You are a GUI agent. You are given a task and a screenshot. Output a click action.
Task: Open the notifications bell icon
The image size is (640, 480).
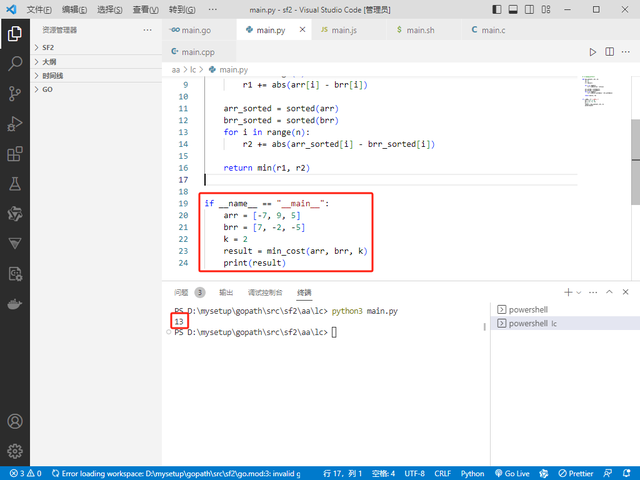click(x=627, y=473)
